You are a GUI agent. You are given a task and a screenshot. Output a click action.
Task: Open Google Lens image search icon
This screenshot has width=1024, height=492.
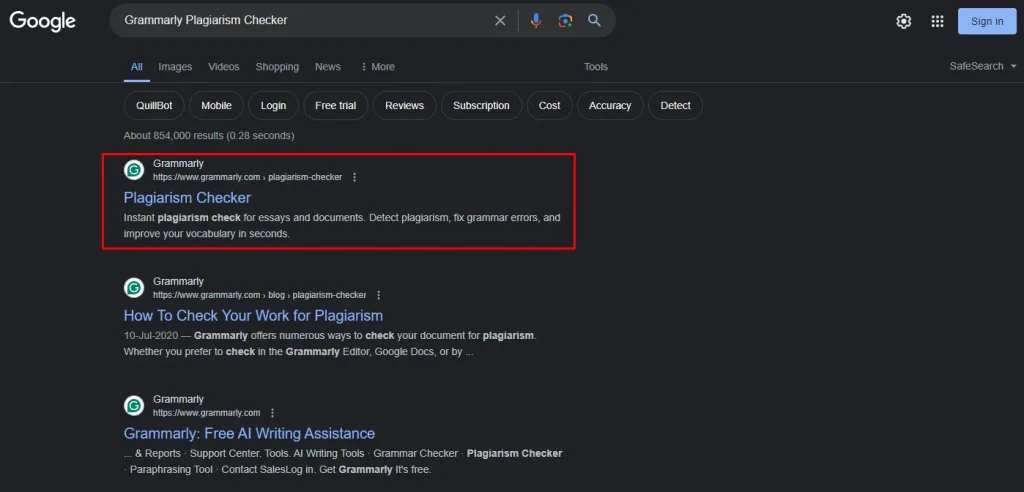(565, 21)
